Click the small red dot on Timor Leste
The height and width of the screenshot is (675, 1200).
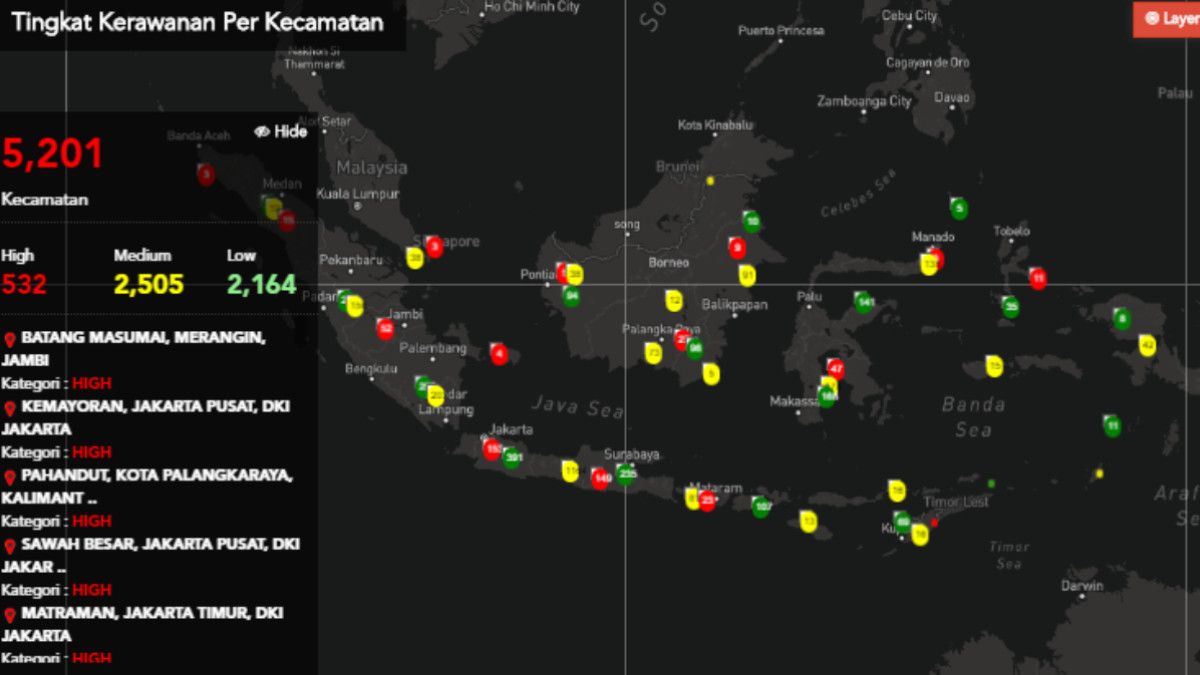(x=935, y=522)
